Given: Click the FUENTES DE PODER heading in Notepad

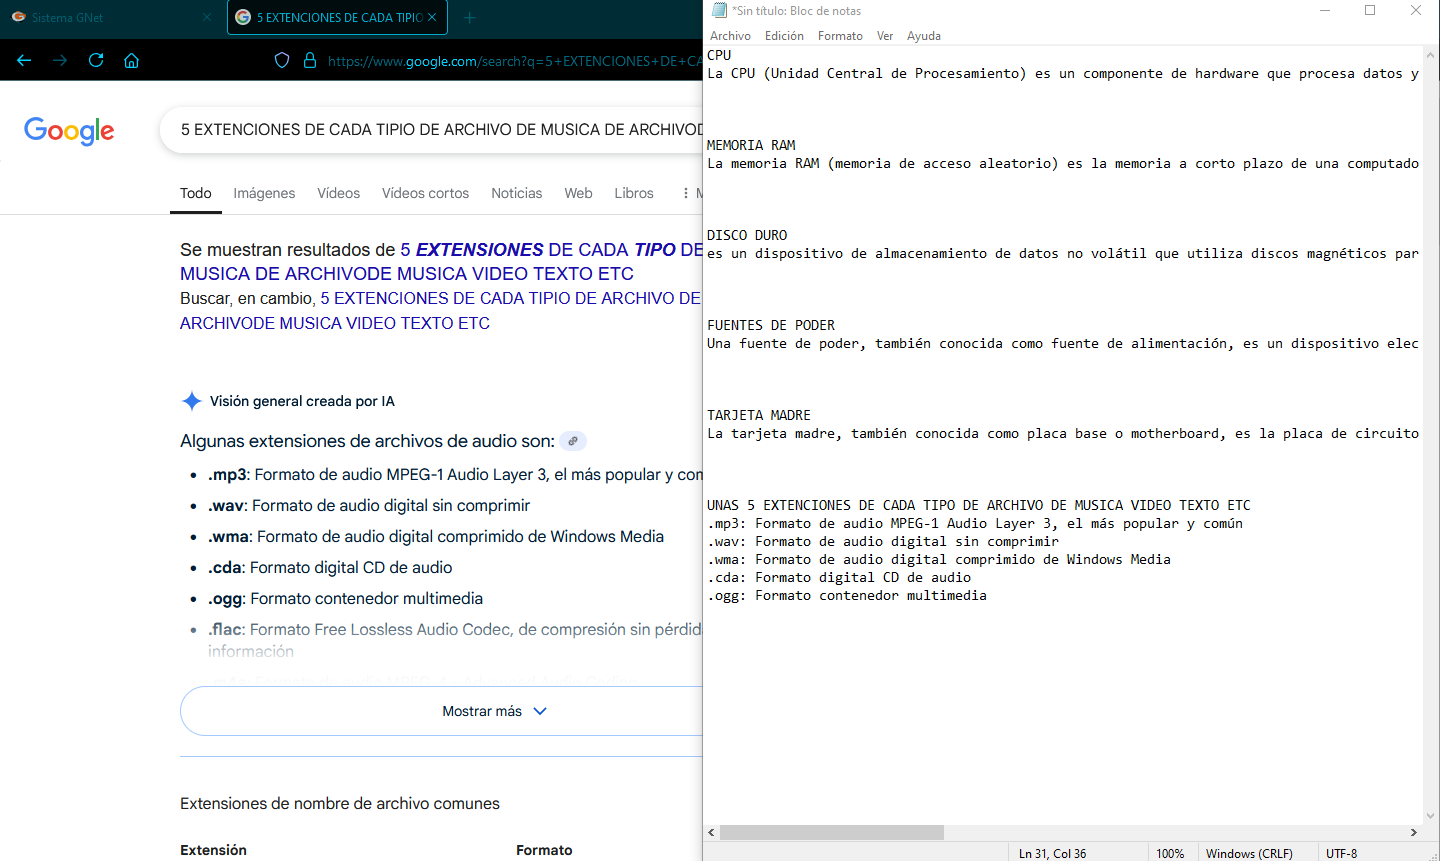Looking at the screenshot, I should point(771,325).
